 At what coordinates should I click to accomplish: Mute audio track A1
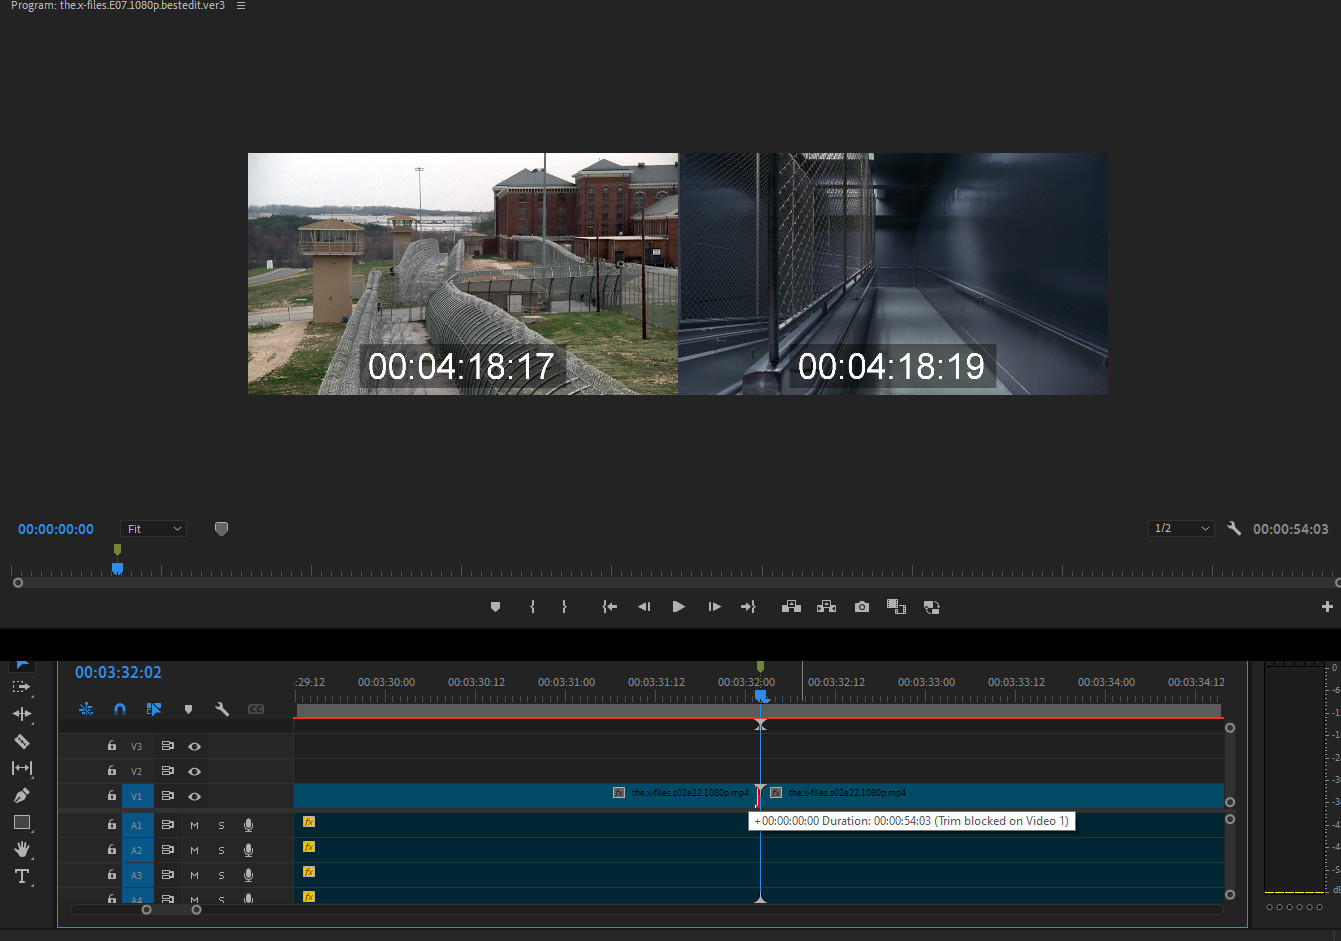pos(194,825)
